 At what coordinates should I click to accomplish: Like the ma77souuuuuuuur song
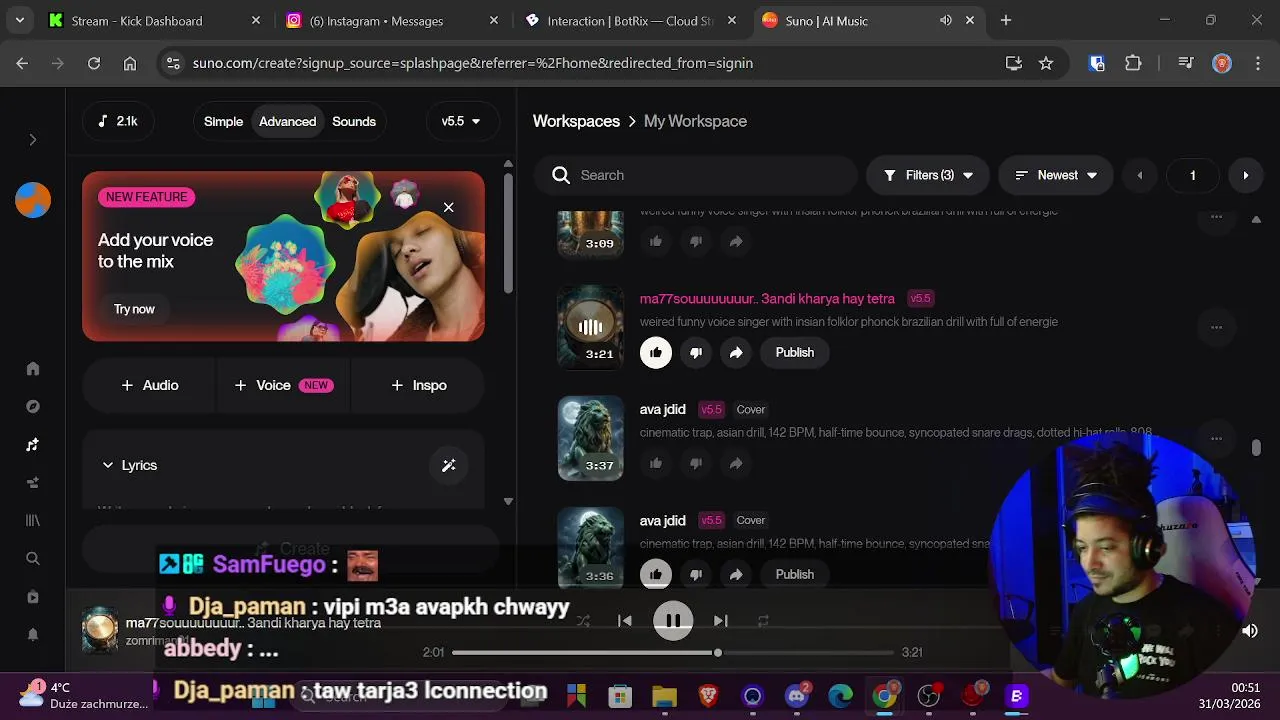point(656,352)
